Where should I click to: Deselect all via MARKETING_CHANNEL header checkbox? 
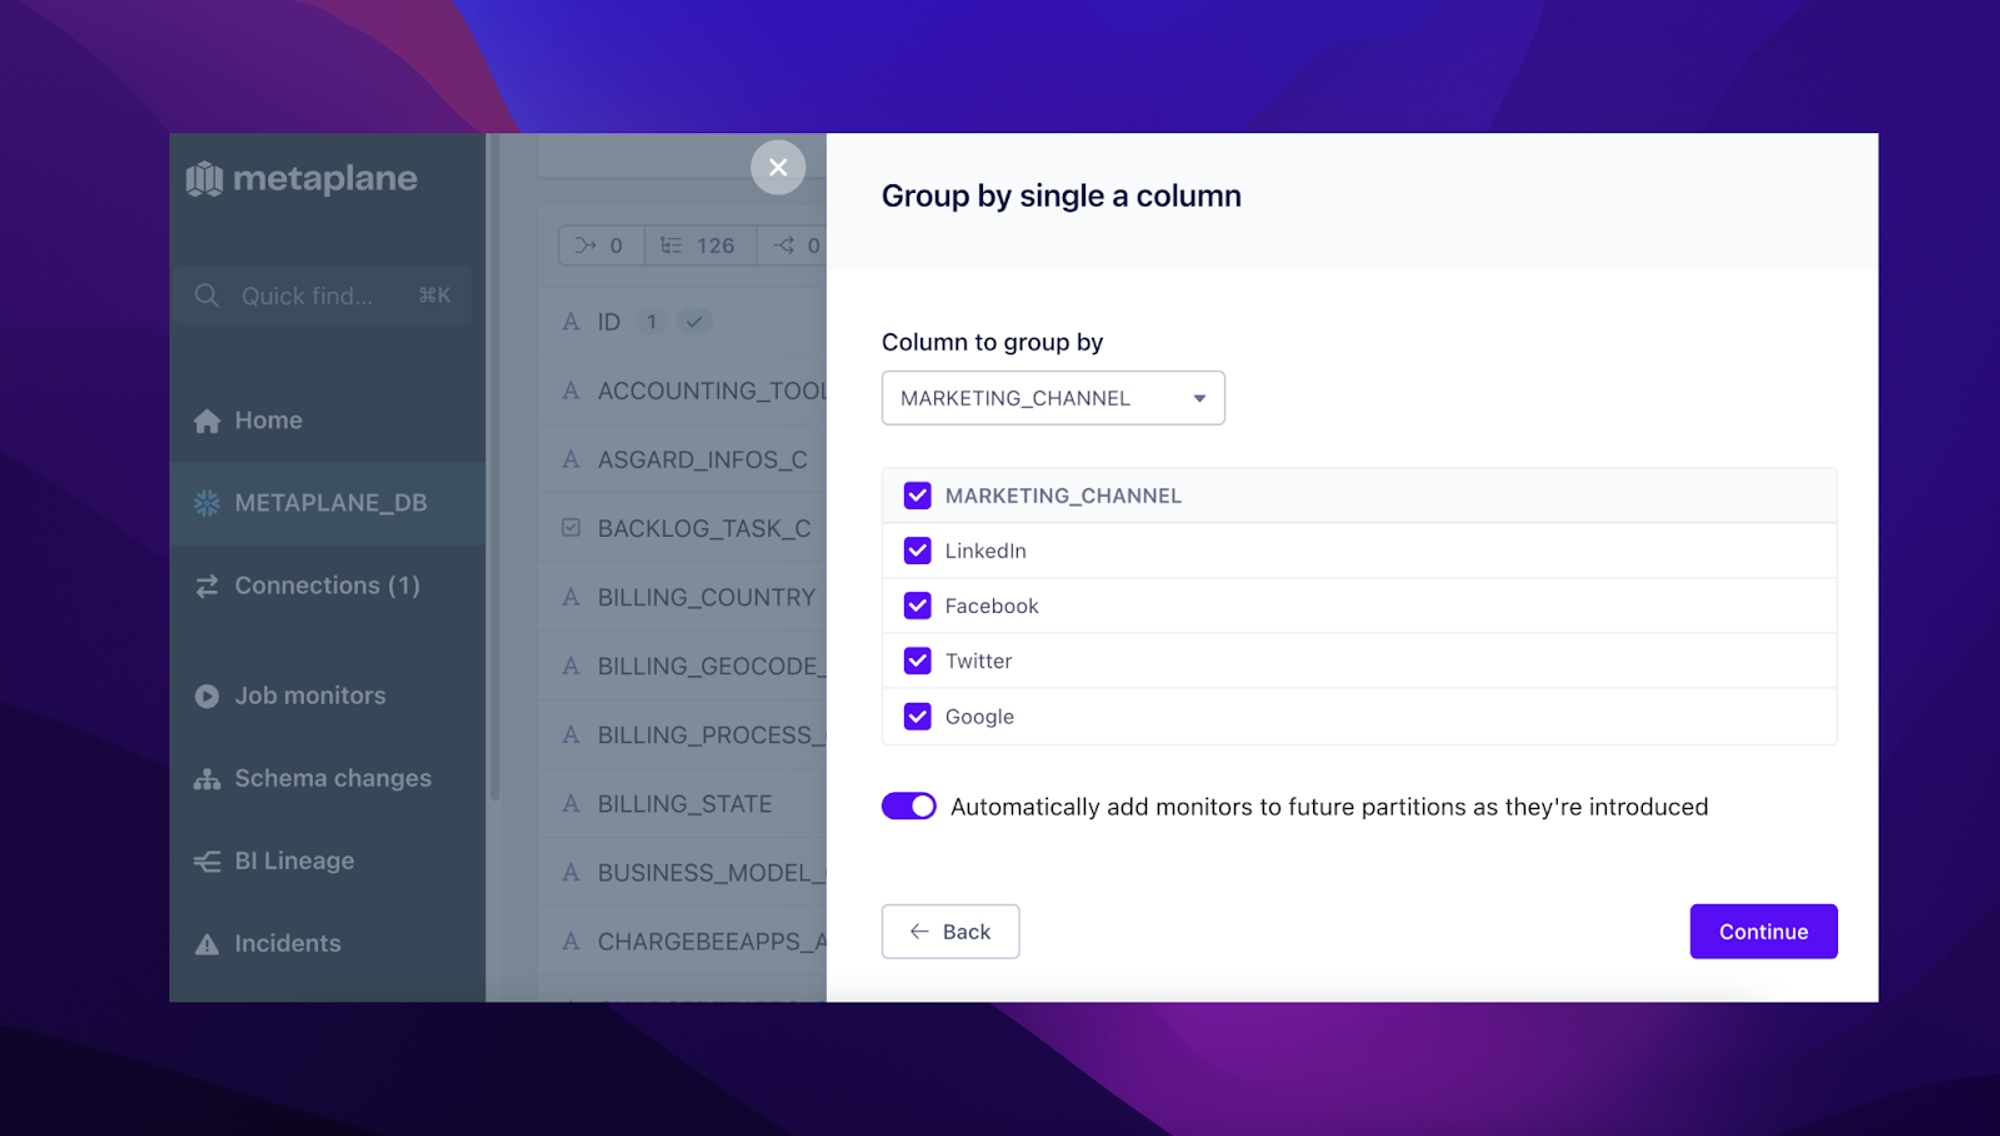pos(917,496)
